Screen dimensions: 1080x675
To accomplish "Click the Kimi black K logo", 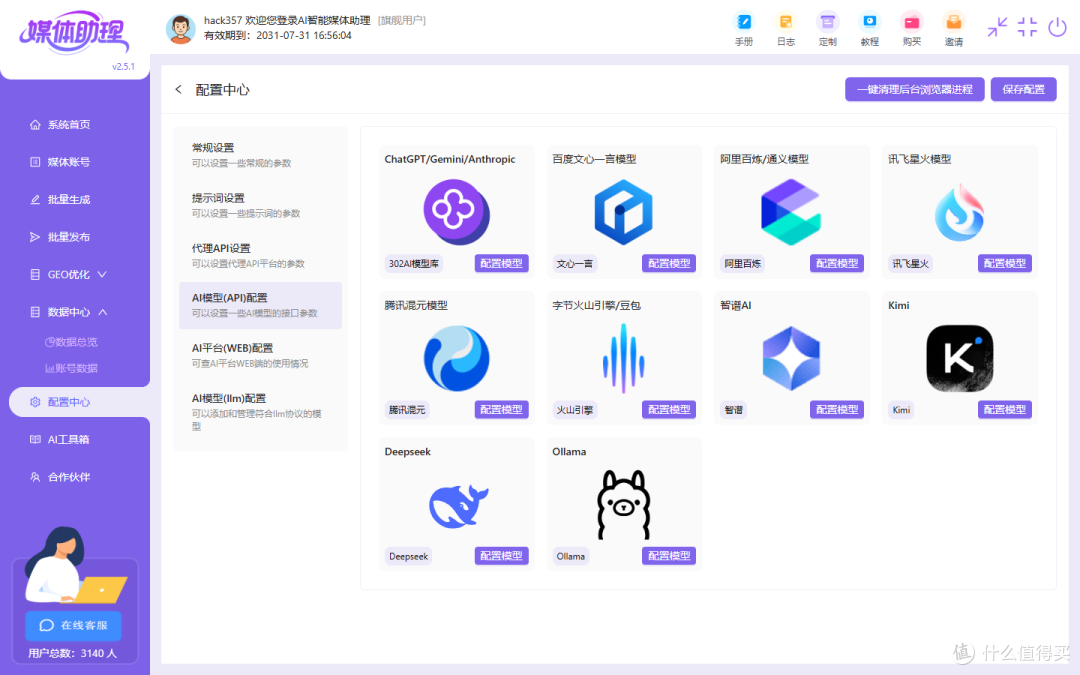I will pyautogui.click(x=959, y=358).
